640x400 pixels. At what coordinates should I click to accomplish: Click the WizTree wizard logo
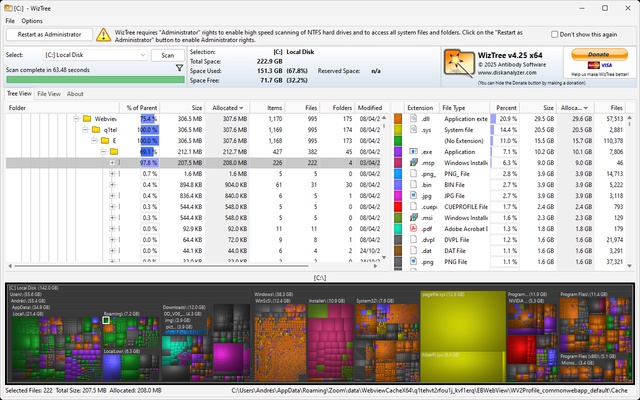[459, 63]
